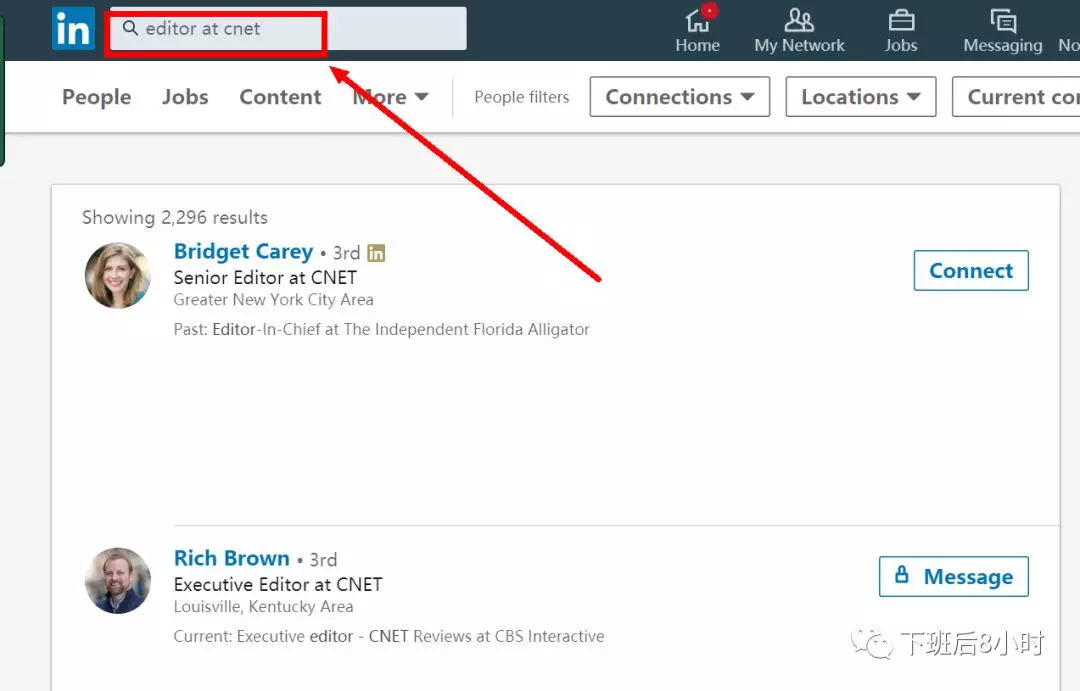Click 'Louisville, Kentucky Area' text
Viewport: 1080px width, 691px height.
click(263, 606)
